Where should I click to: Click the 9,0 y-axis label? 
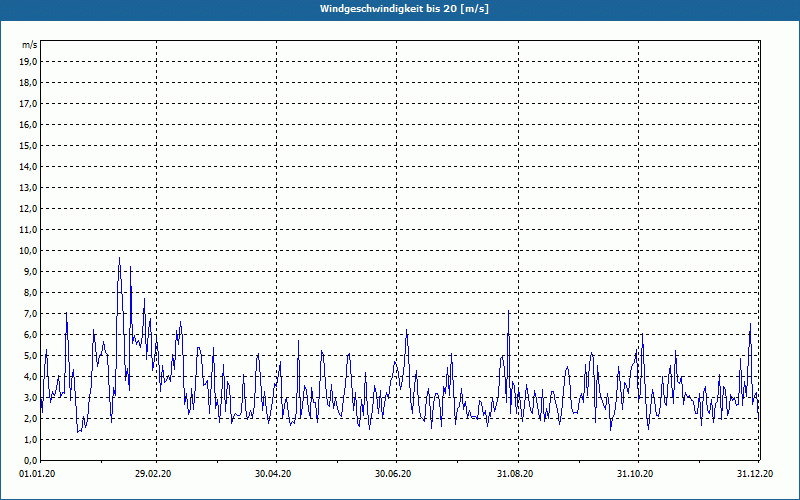coord(30,271)
